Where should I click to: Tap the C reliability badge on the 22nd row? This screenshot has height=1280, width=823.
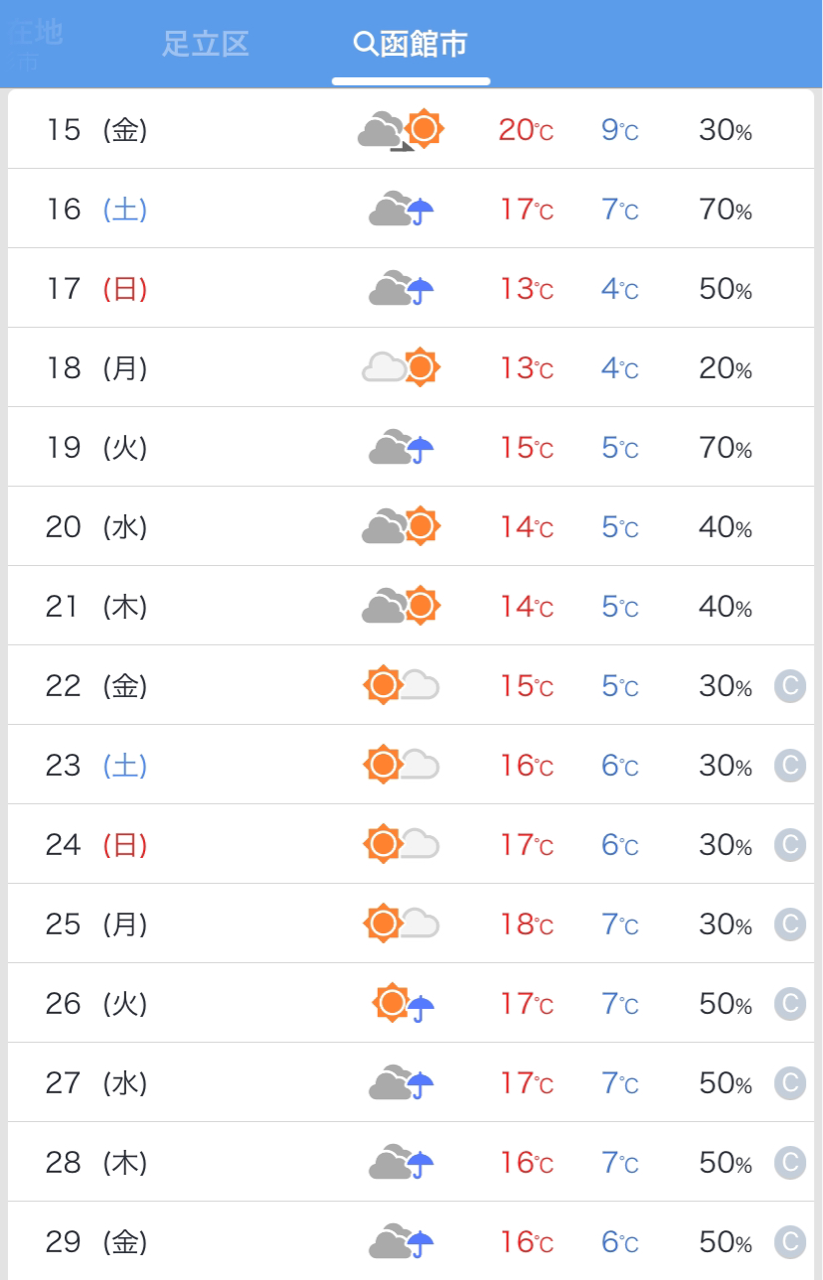790,686
